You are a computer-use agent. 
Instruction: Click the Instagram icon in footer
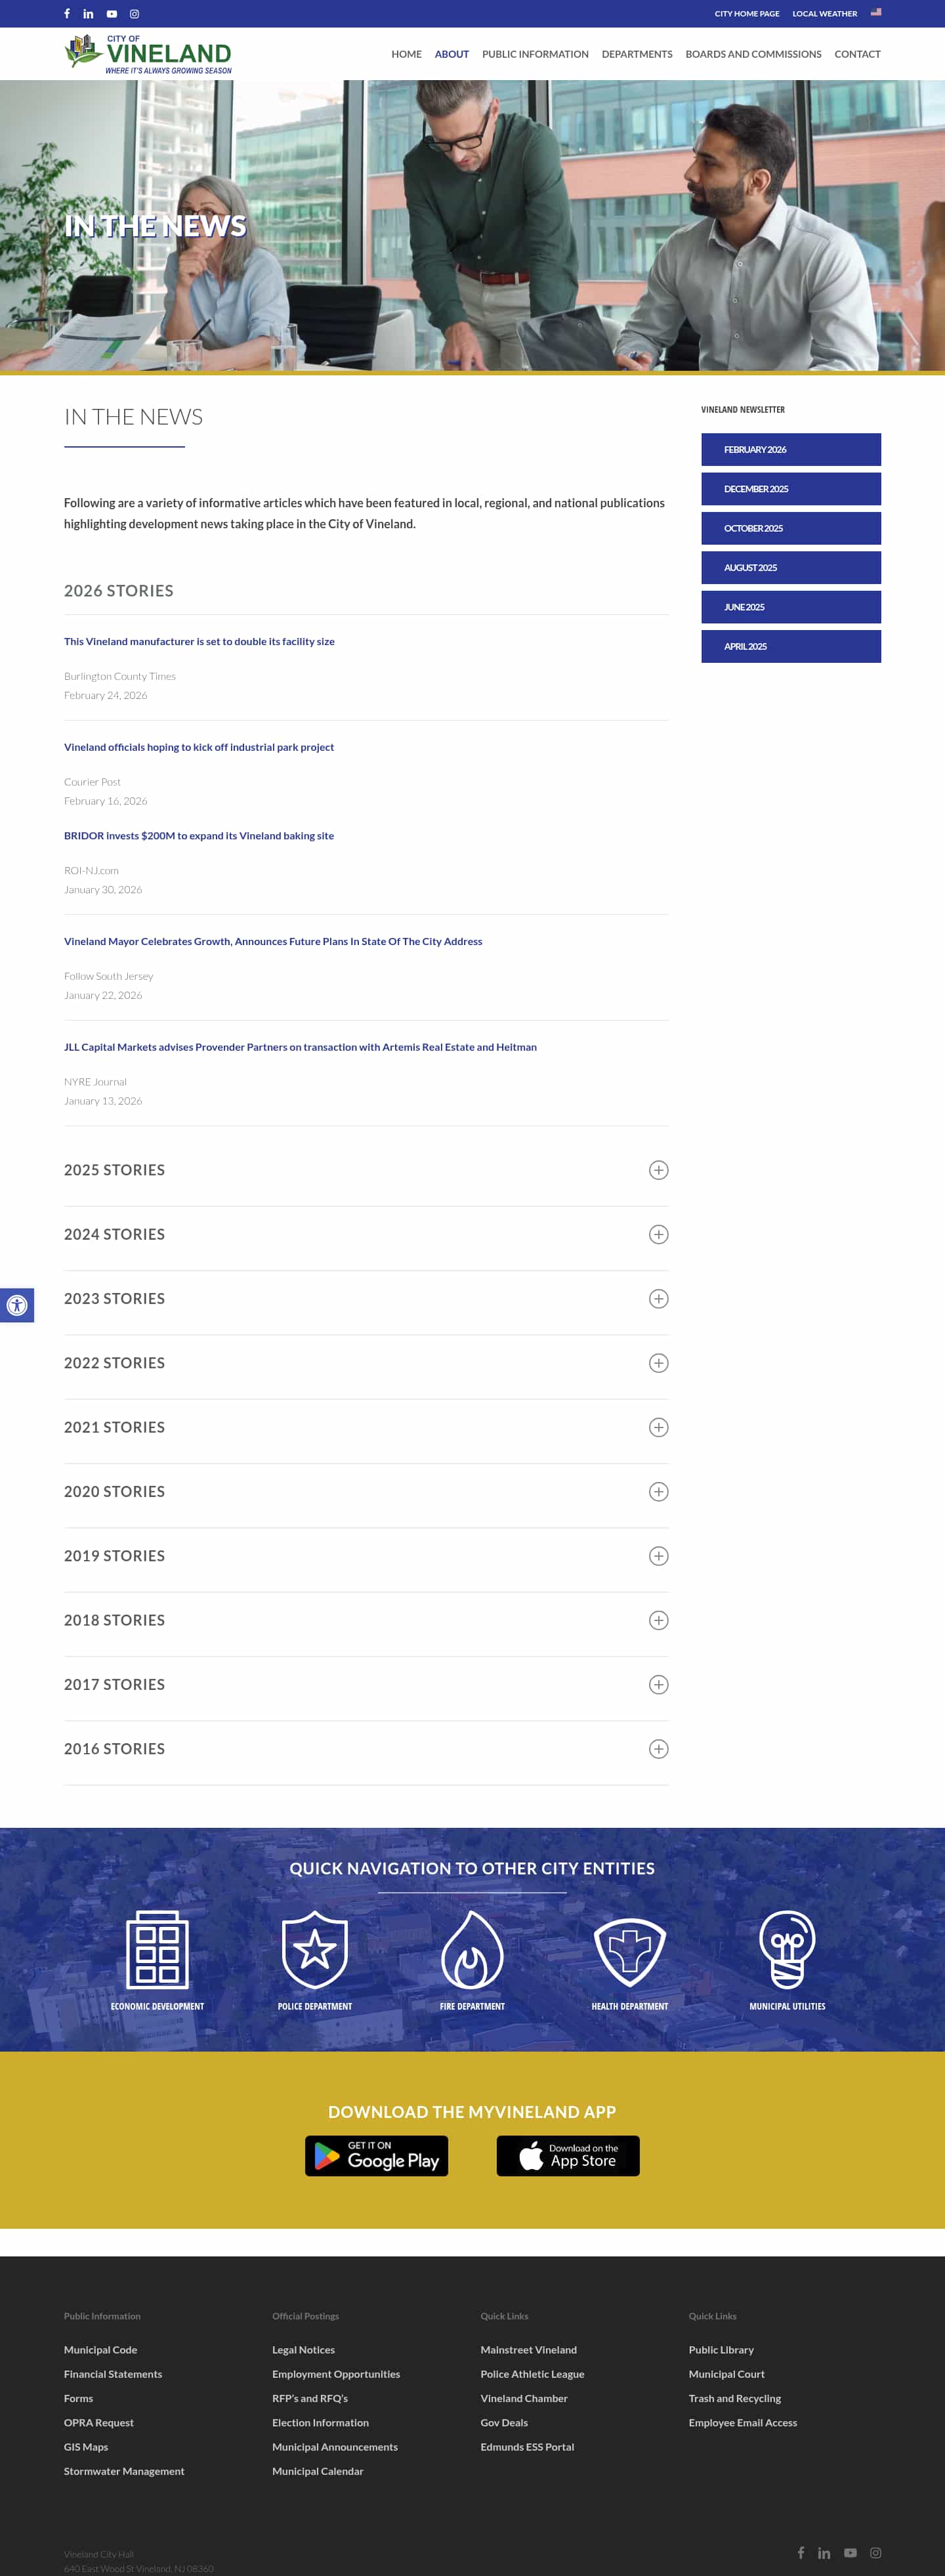875,2553
